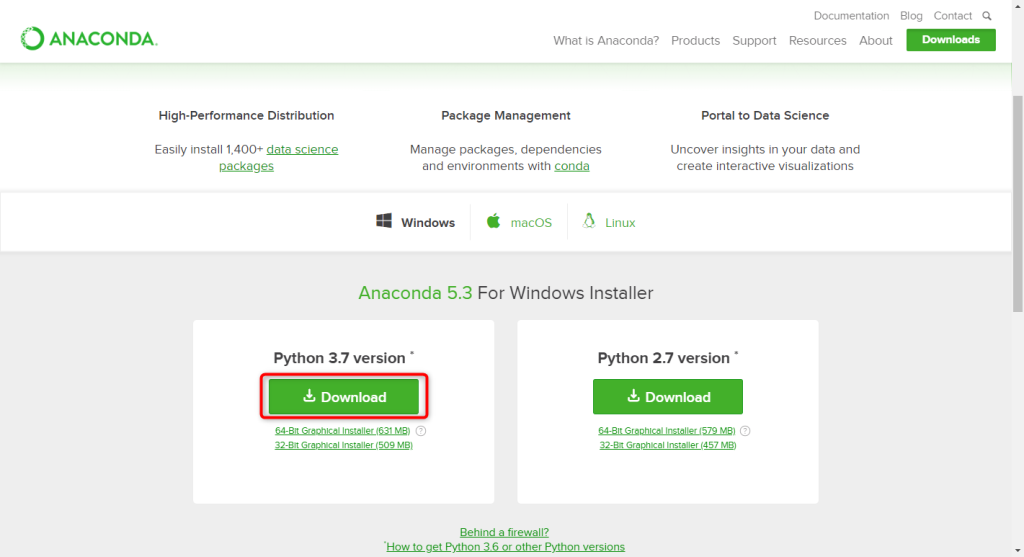Open the search magnifier icon
The image size is (1024, 557).
point(987,16)
